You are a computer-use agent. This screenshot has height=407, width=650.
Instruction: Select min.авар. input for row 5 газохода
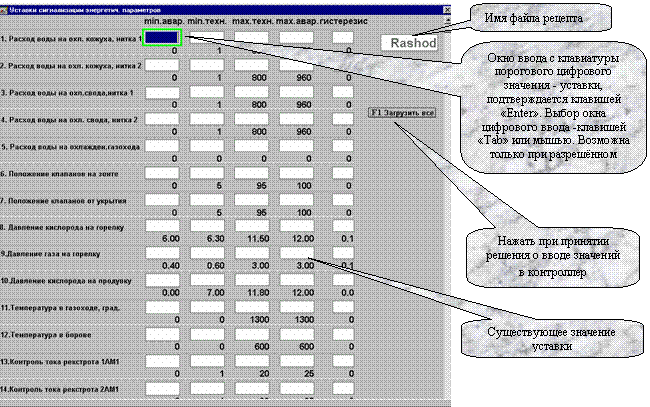tap(162, 146)
